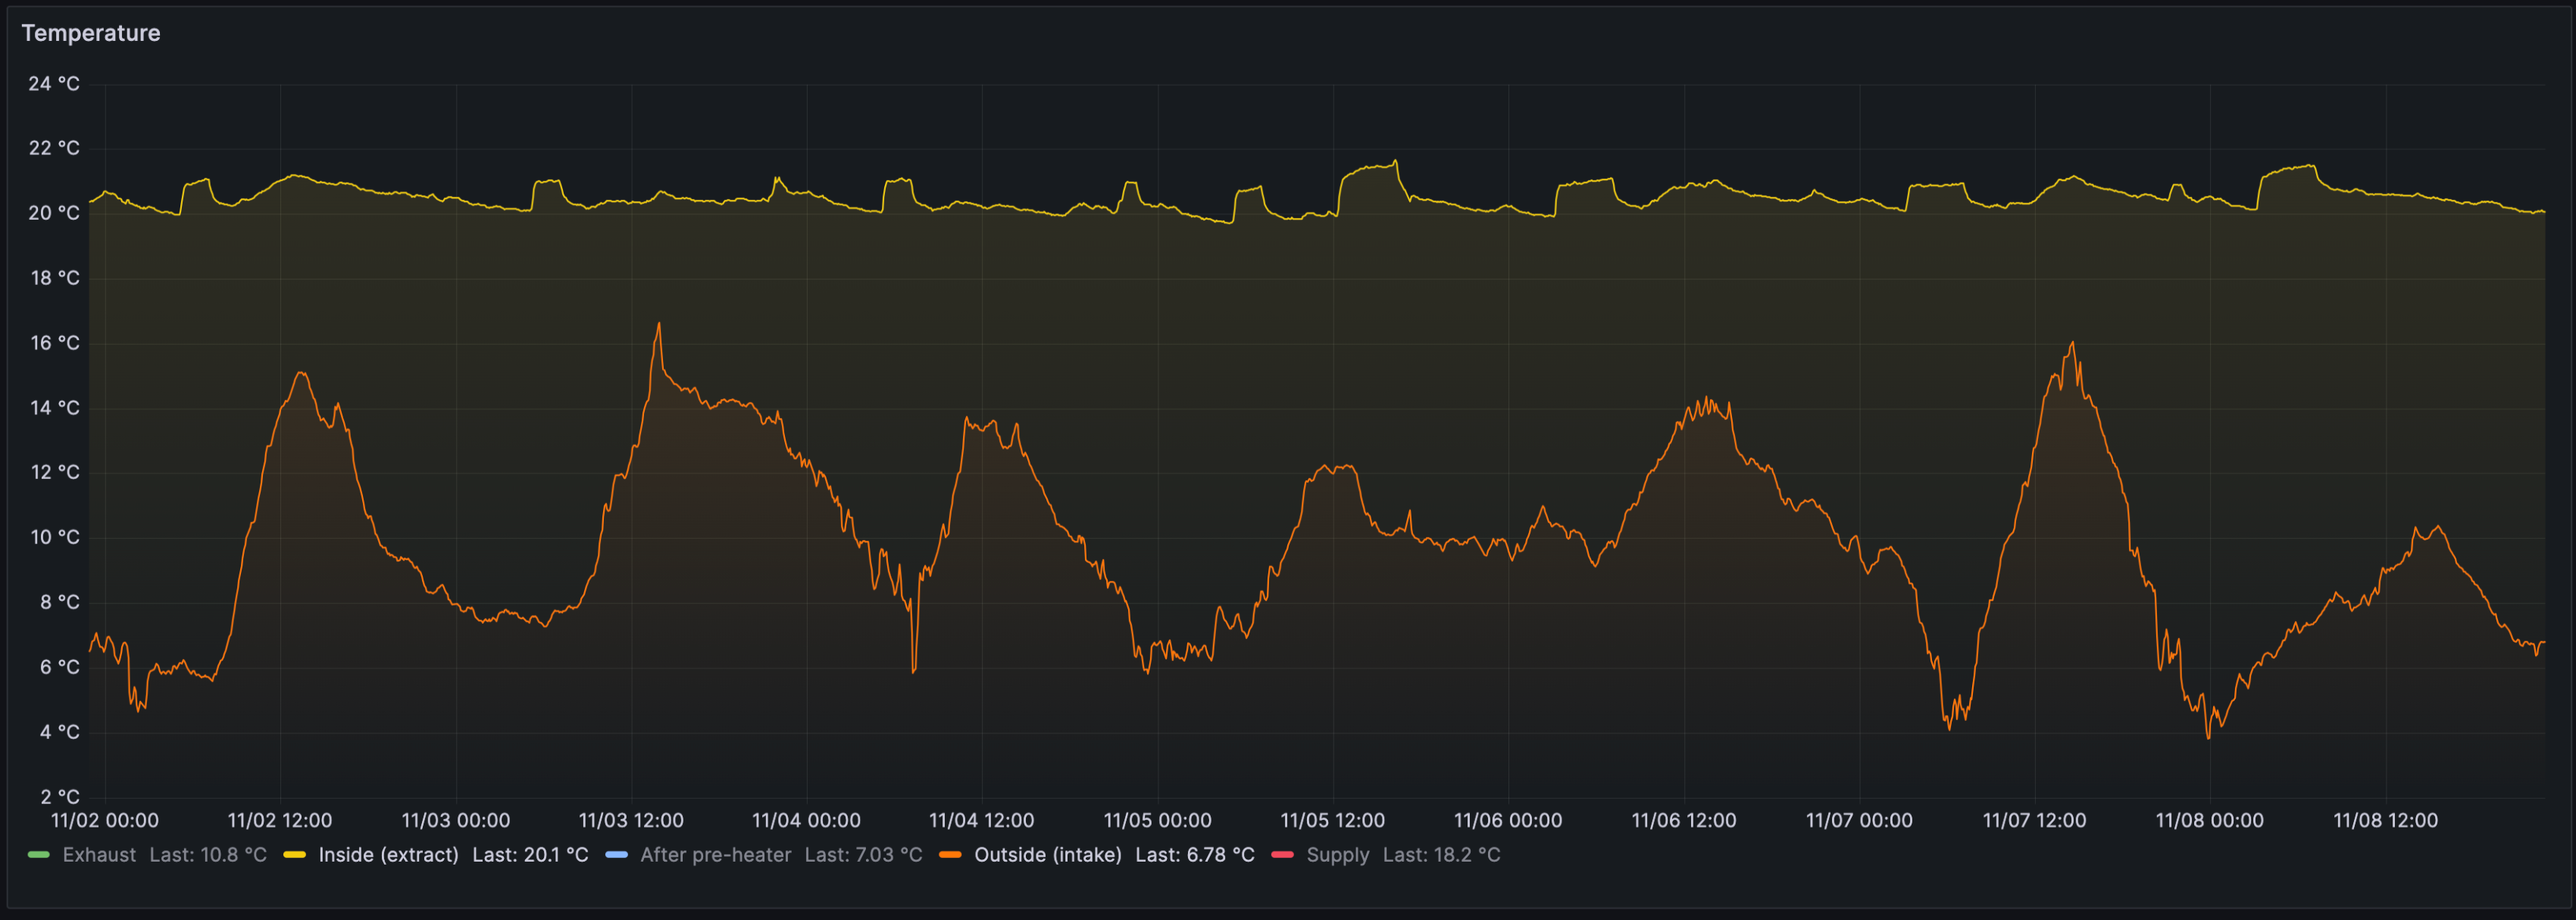The image size is (2576, 920).
Task: Click the 11/03 12:00 time axis label
Action: coord(631,821)
